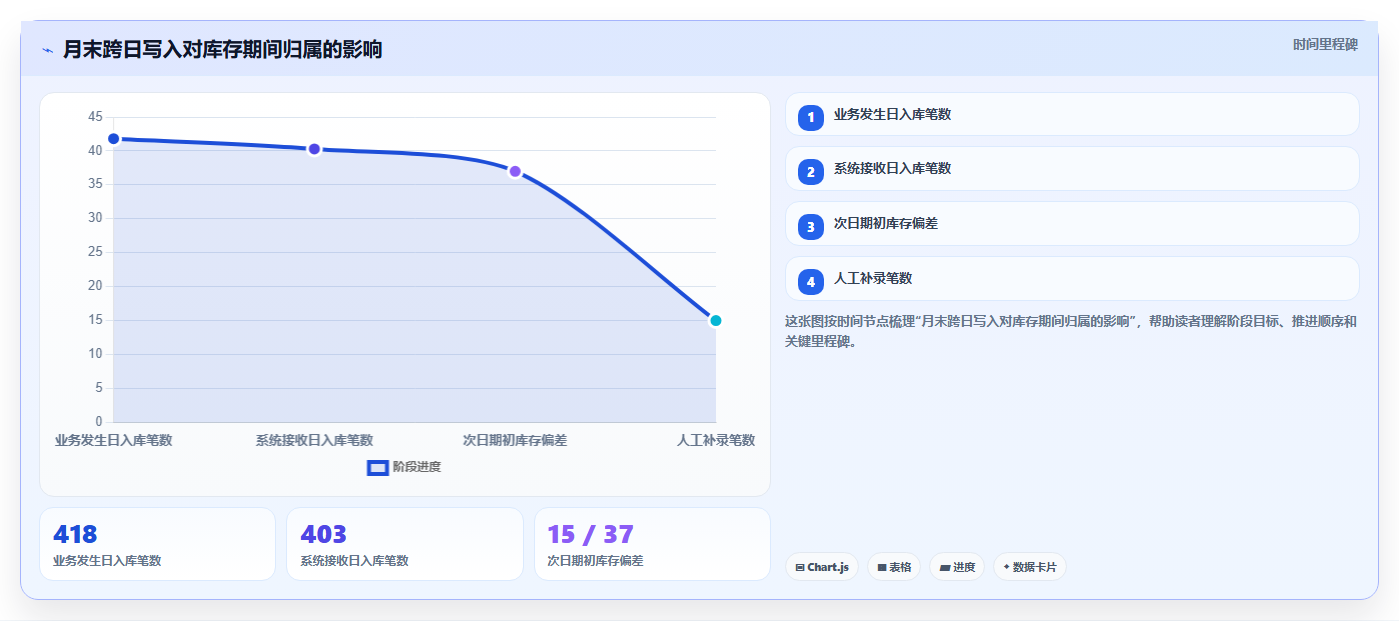Image resolution: width=1399 pixels, height=621 pixels.
Task: Click the 时间里程碑 label in header
Action: pos(1325,44)
